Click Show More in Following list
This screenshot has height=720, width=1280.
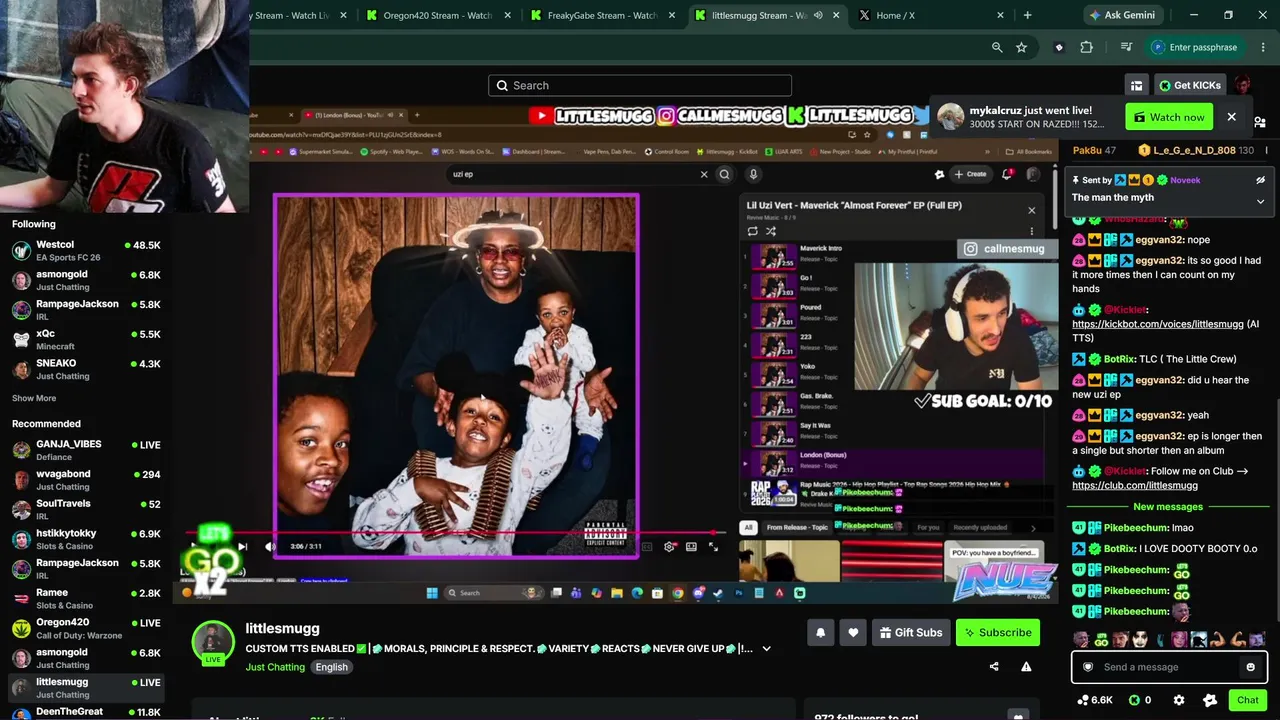[x=34, y=398]
